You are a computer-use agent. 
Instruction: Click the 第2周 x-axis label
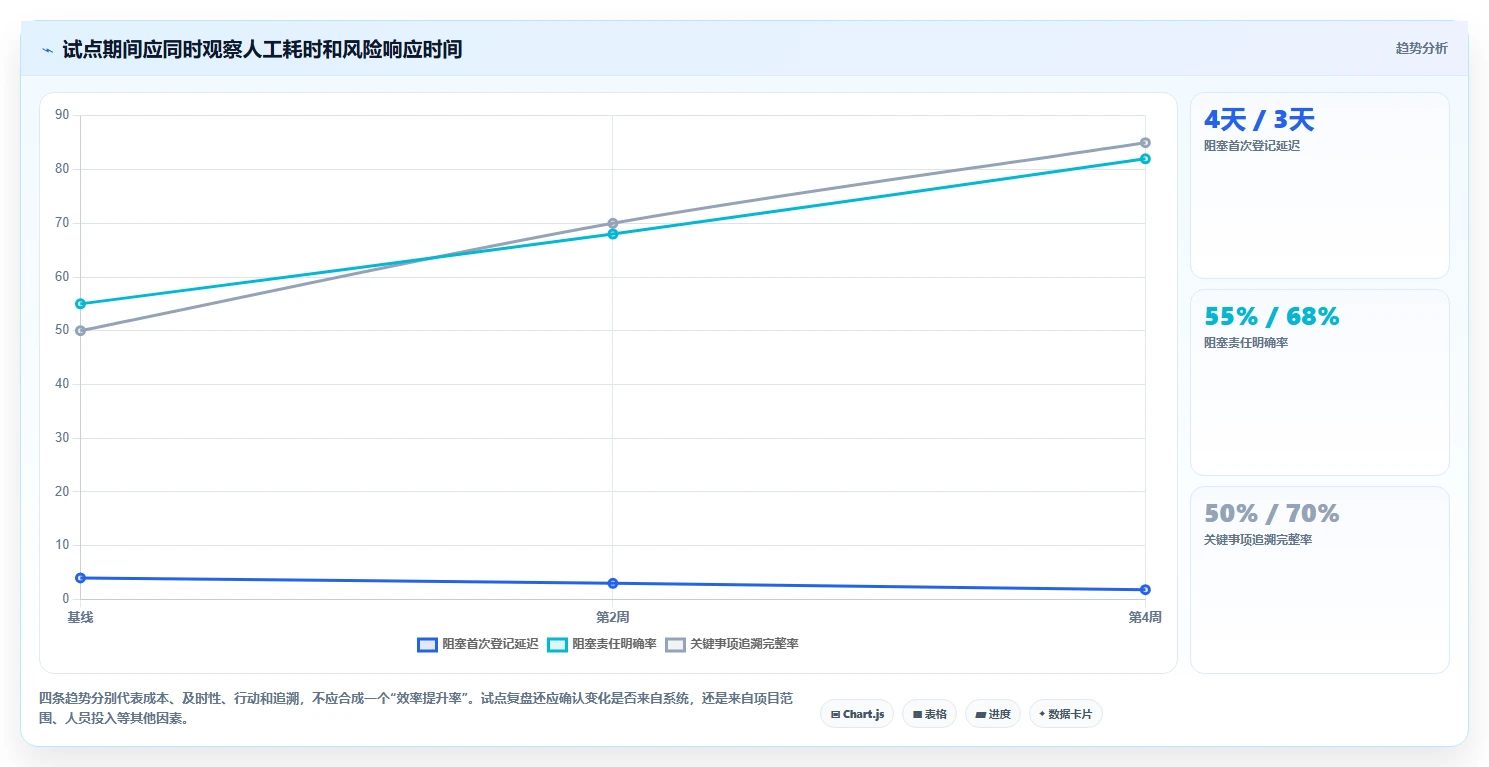coord(613,617)
